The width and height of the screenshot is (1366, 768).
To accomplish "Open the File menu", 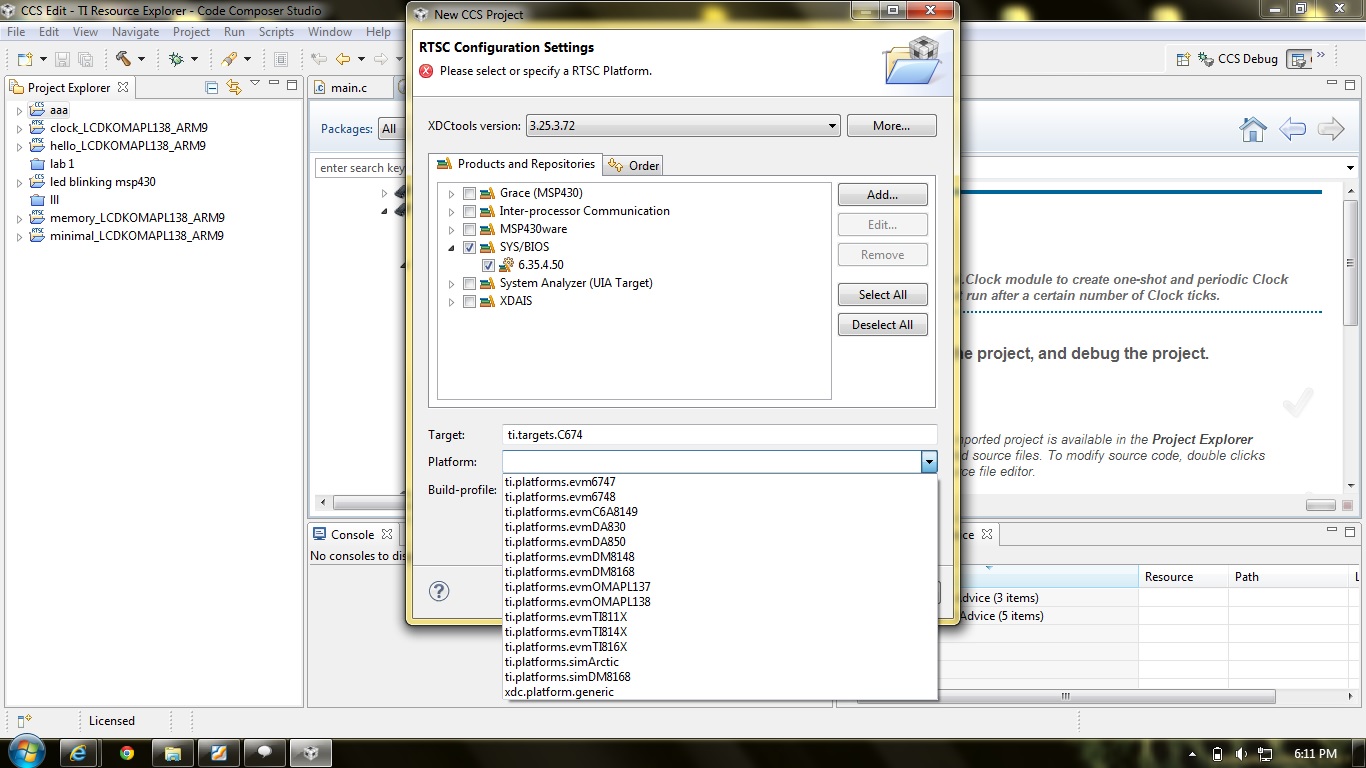I will click(x=16, y=32).
